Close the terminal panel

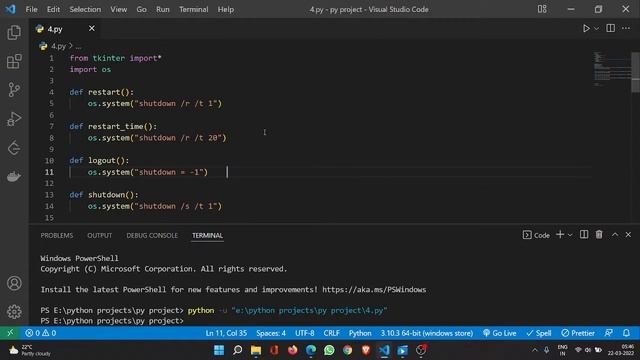pyautogui.click(x=628, y=234)
